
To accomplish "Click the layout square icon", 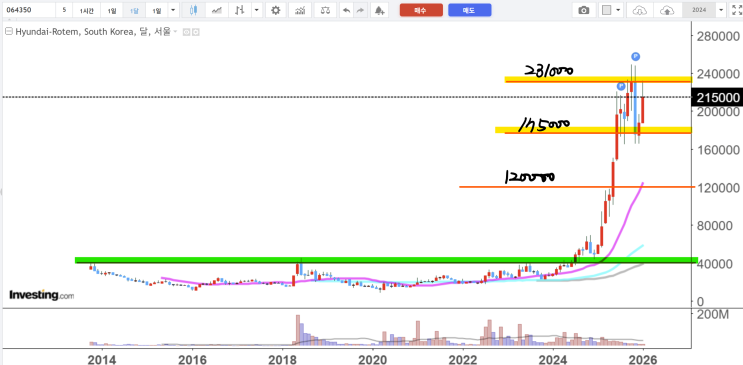I will coord(607,10).
